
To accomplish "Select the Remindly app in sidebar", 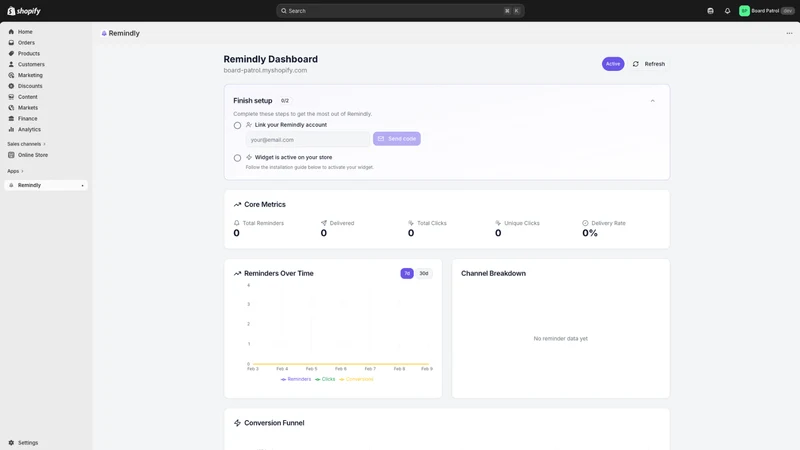I will click(x=46, y=185).
